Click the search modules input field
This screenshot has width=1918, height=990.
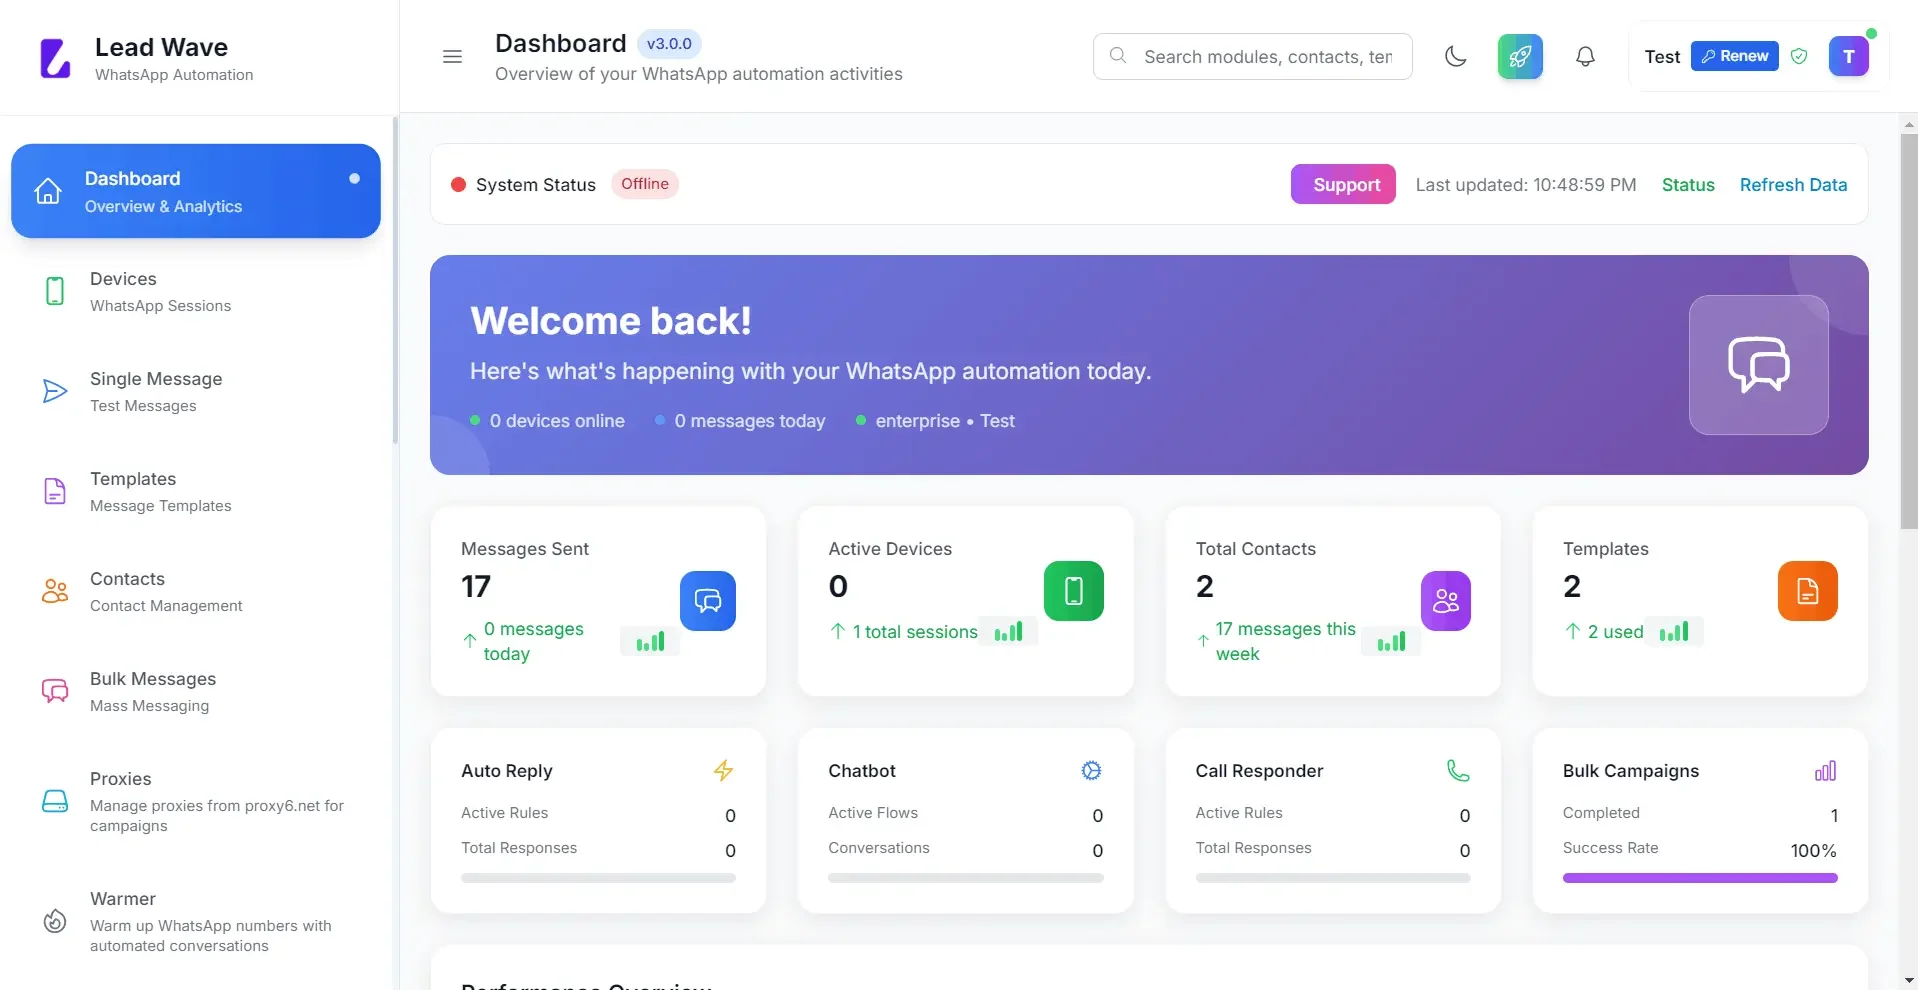1266,57
